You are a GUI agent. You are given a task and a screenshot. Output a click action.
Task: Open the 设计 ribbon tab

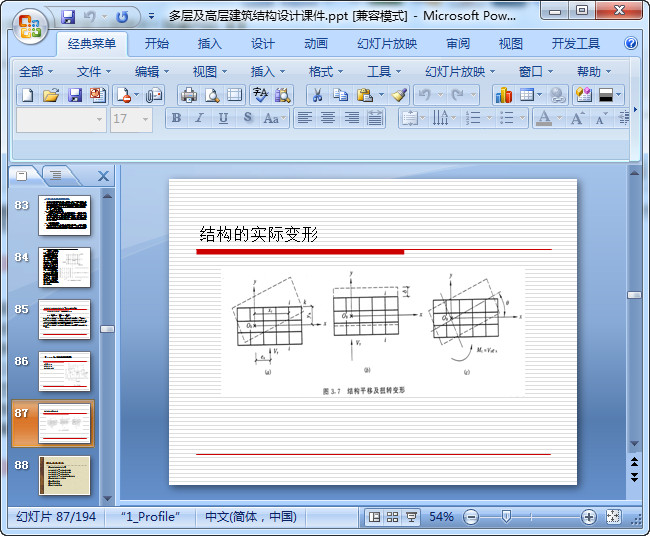point(263,44)
